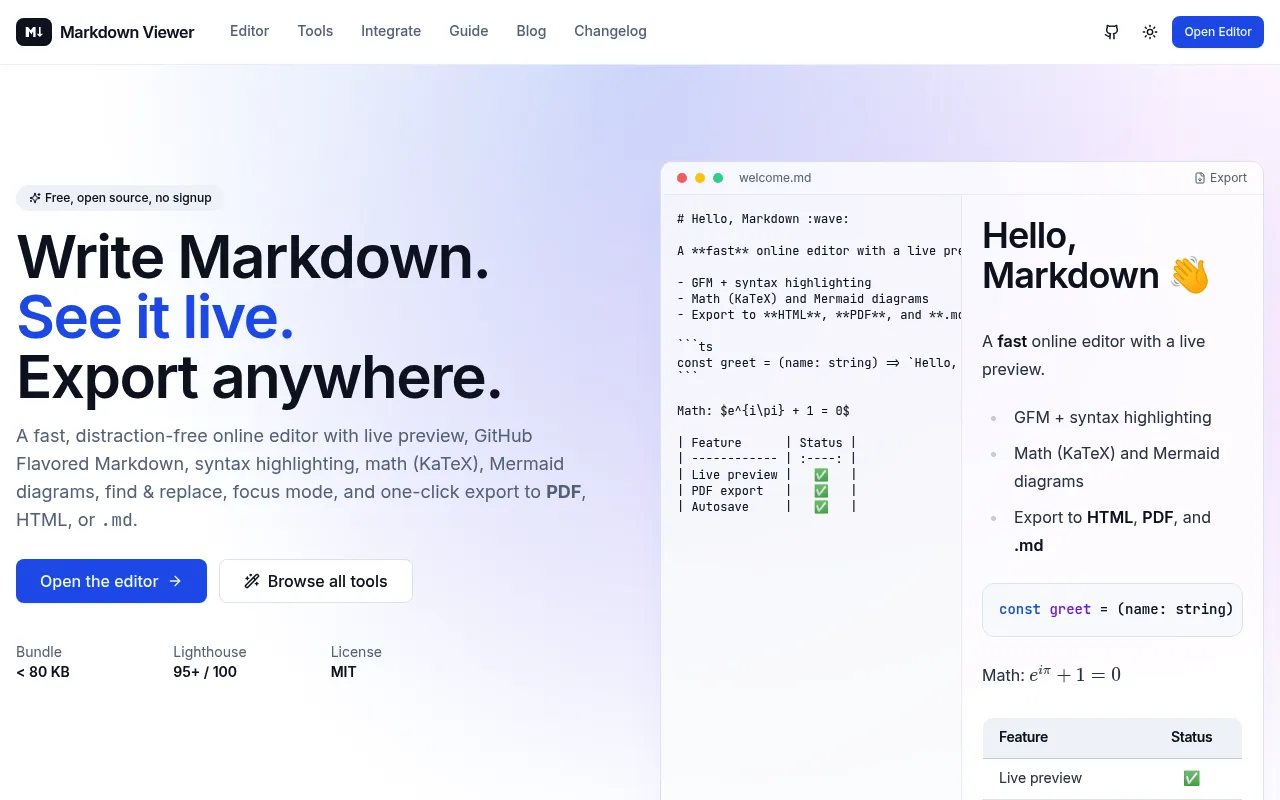The height and width of the screenshot is (800, 1280).
Task: Open the Guide nav item
Action: [x=468, y=31]
